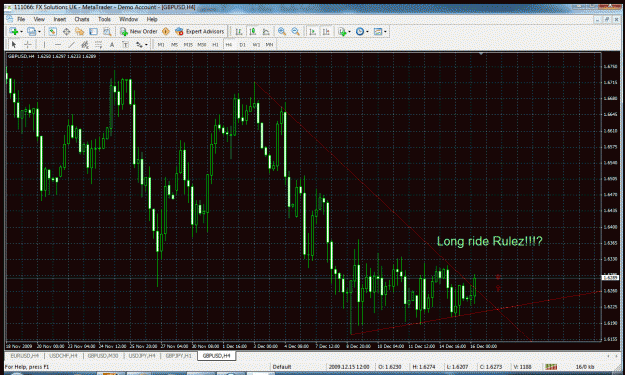Select the Equidistant Channel tool
Screen dimensions: 625x375
[85, 45]
